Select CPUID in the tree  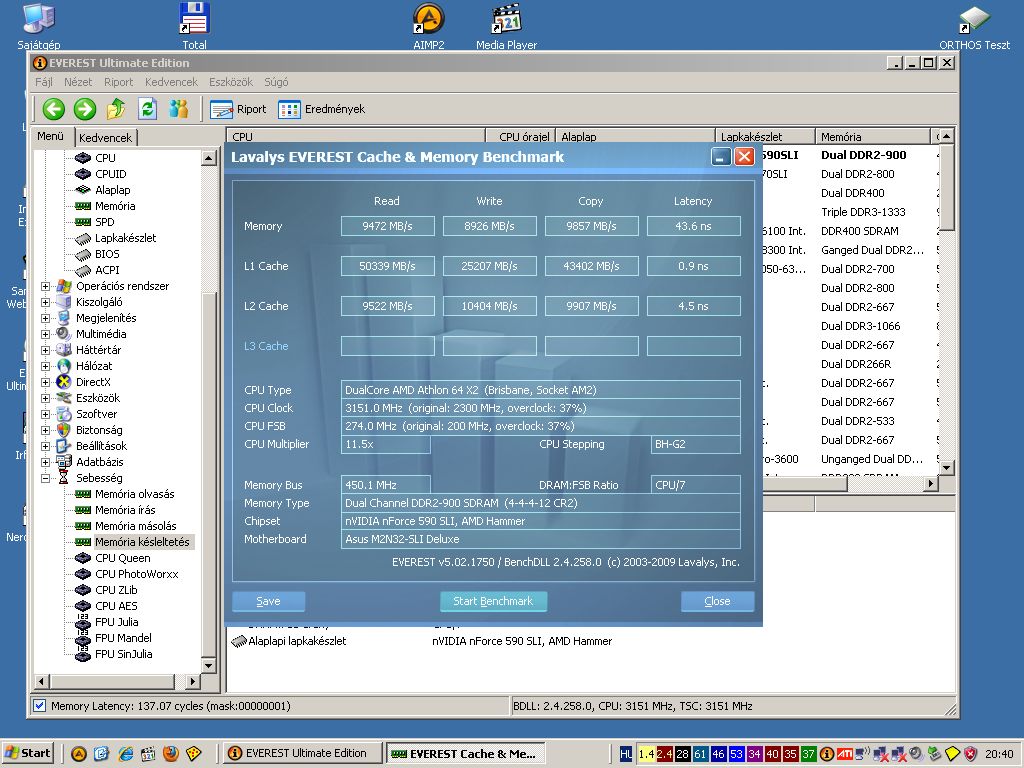[110, 174]
